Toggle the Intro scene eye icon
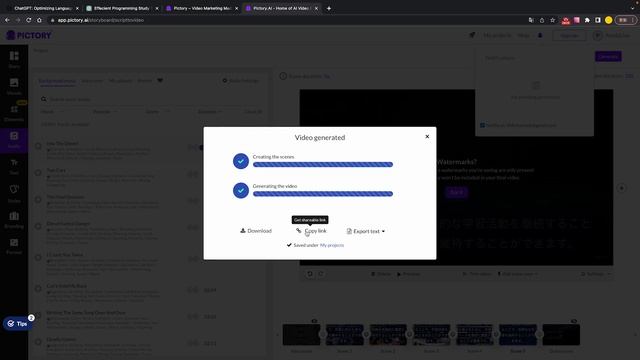This screenshot has width=640, height=360. pos(314,321)
